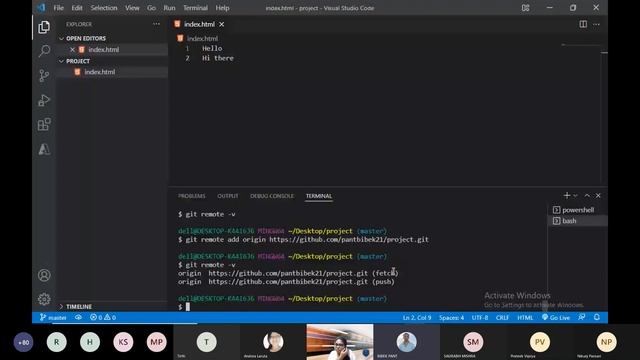The height and width of the screenshot is (360, 640).
Task: Click the eye icon in the status bar
Action: pos(78,317)
